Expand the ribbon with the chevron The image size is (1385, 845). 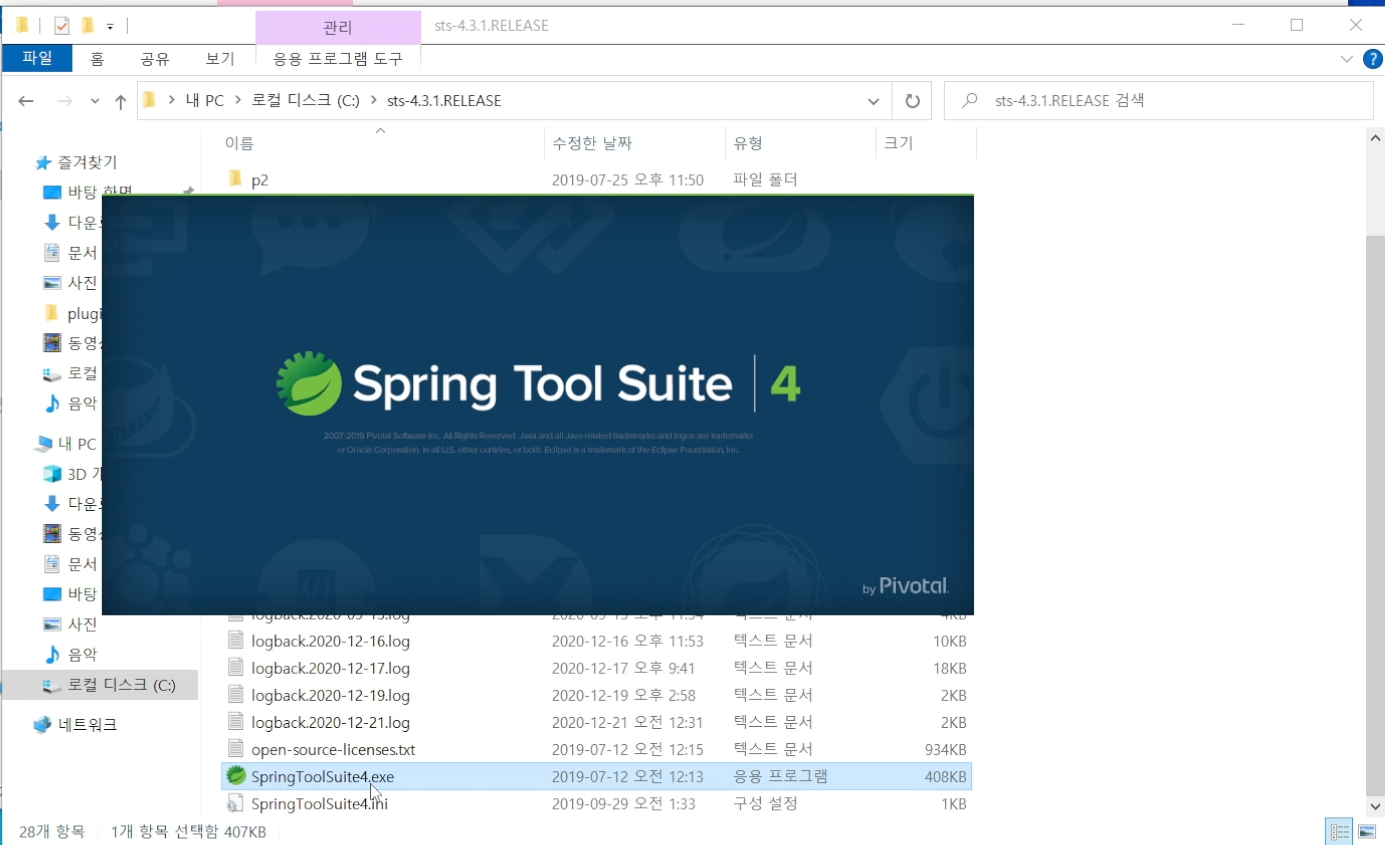(1346, 59)
